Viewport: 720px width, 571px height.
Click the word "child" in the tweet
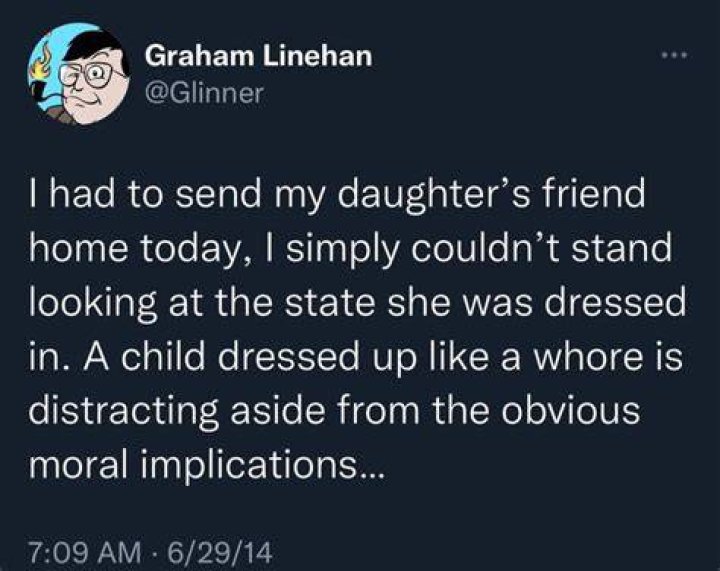pyautogui.click(x=165, y=357)
